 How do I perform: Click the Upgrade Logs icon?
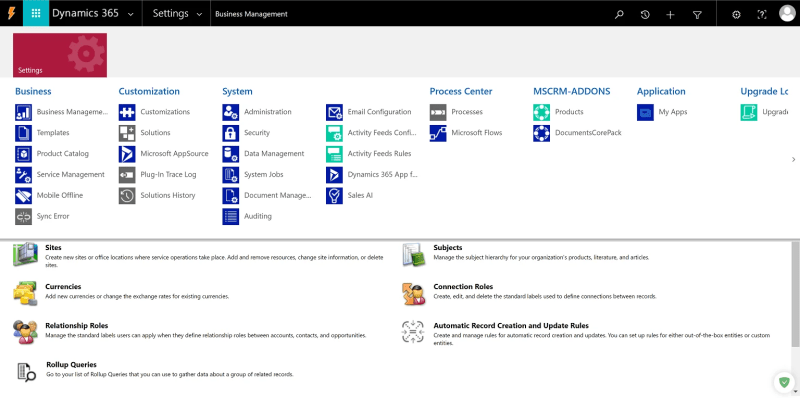click(748, 112)
